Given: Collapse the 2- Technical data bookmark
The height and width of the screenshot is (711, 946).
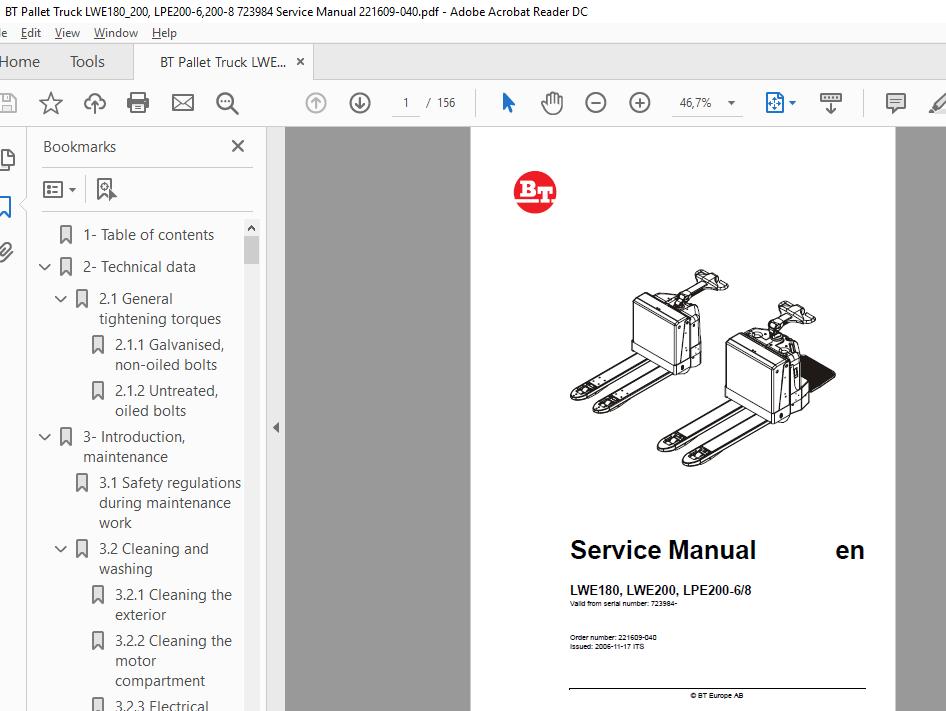Looking at the screenshot, I should pyautogui.click(x=45, y=267).
